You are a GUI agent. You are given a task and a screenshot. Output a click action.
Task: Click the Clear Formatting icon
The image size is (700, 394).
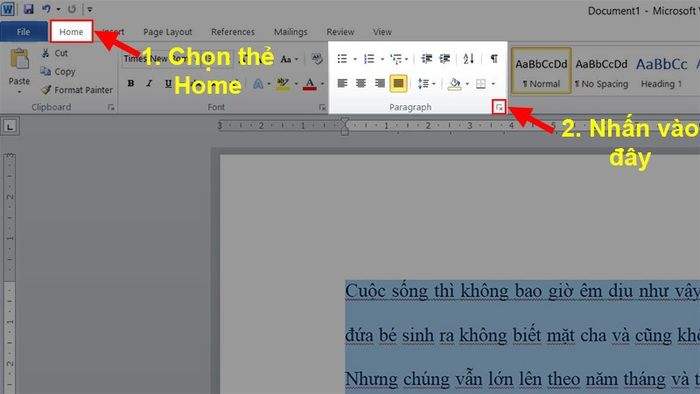click(x=317, y=58)
